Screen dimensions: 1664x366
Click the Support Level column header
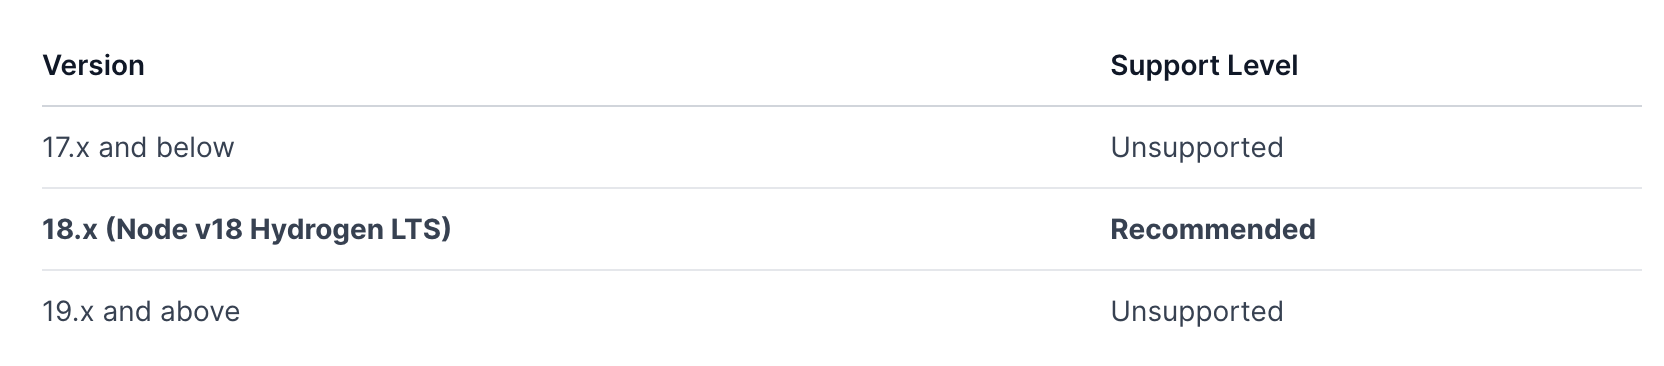click(x=1204, y=66)
